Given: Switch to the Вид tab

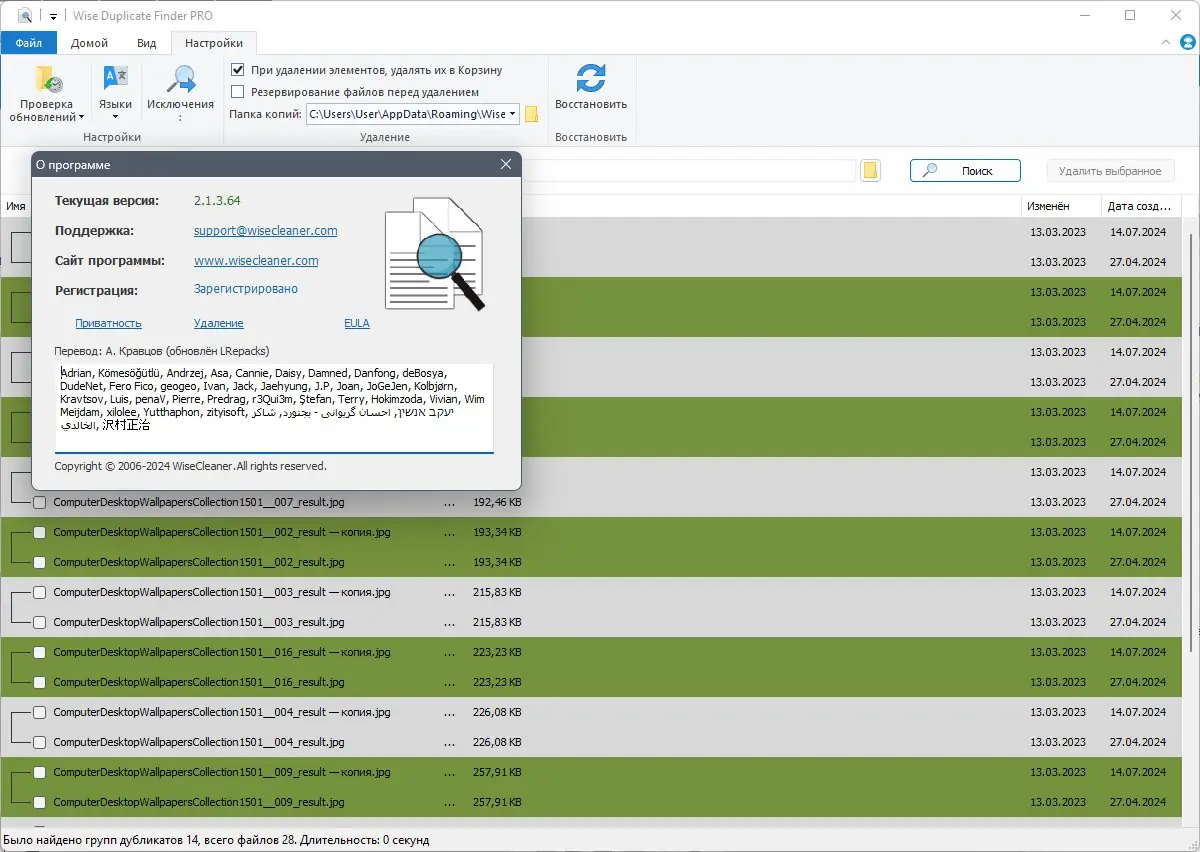Looking at the screenshot, I should [x=146, y=43].
